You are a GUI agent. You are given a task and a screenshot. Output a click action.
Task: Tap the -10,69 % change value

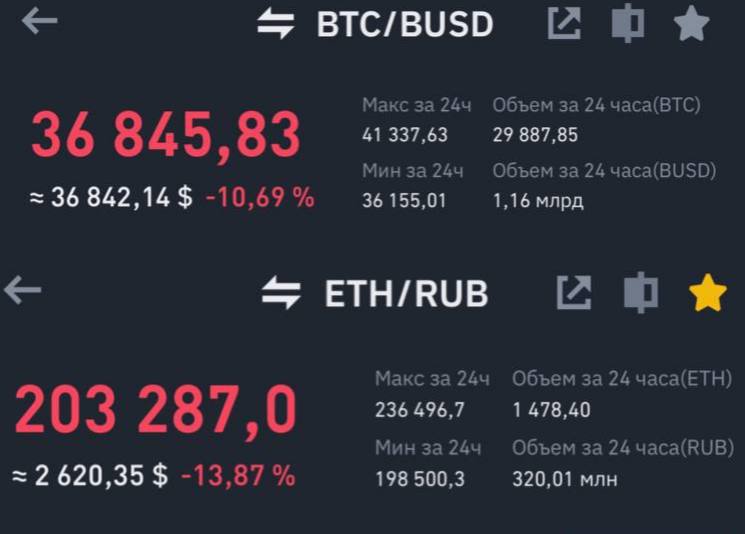[260, 197]
